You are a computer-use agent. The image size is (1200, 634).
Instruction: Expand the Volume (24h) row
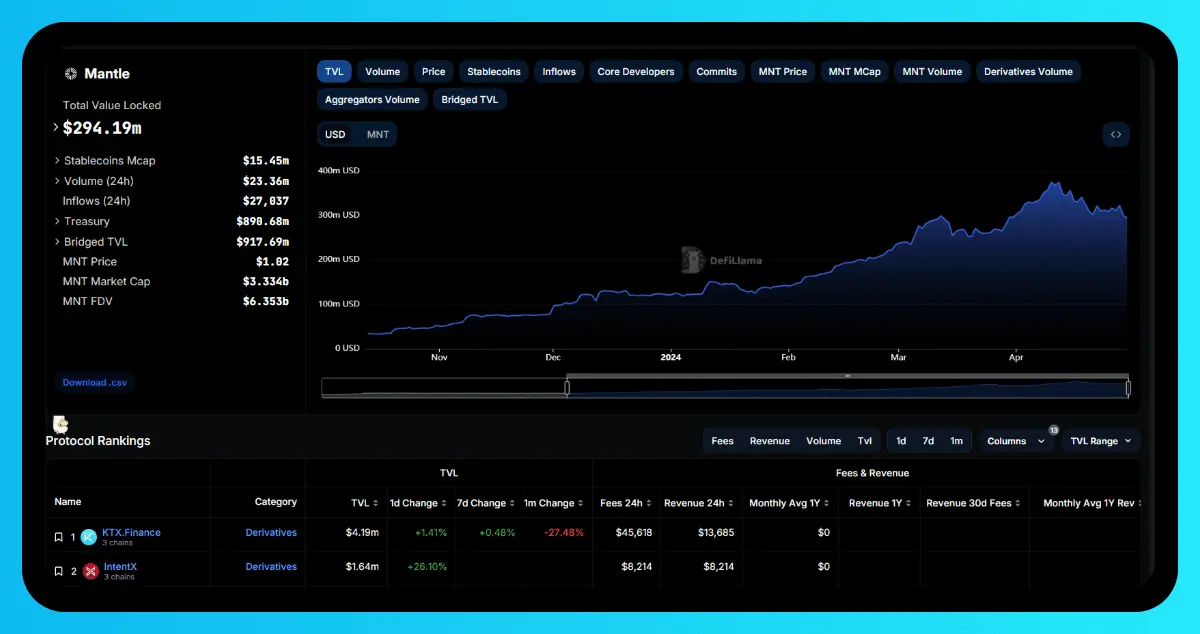pyautogui.click(x=57, y=181)
